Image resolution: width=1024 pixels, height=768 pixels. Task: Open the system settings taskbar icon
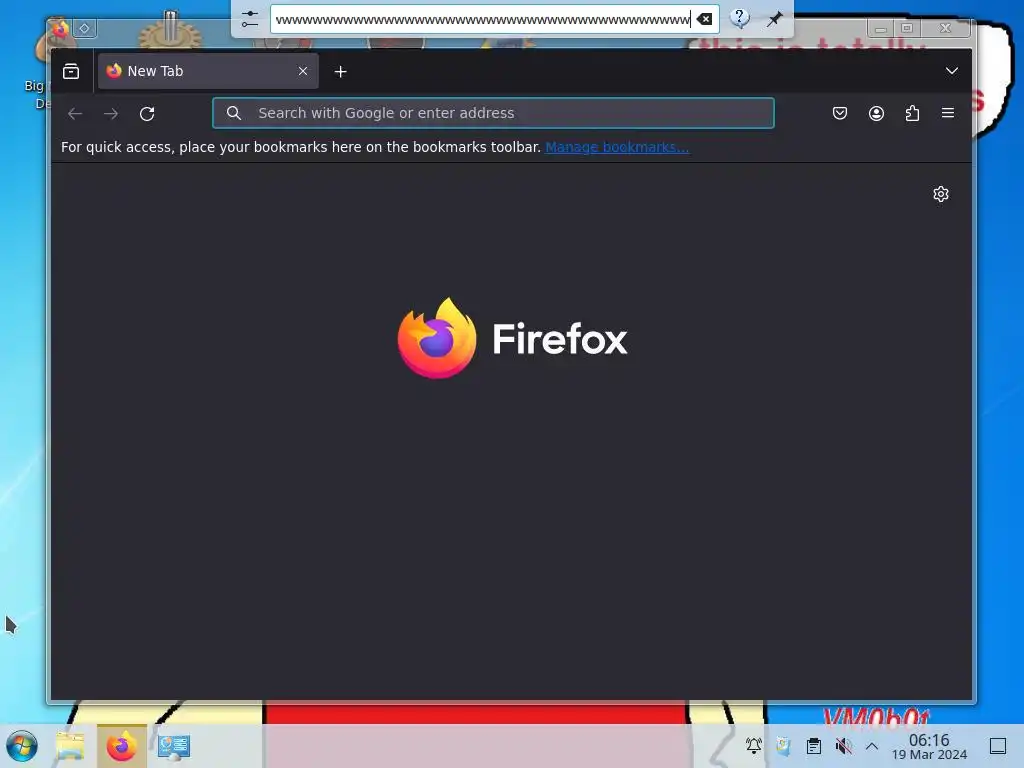point(173,746)
